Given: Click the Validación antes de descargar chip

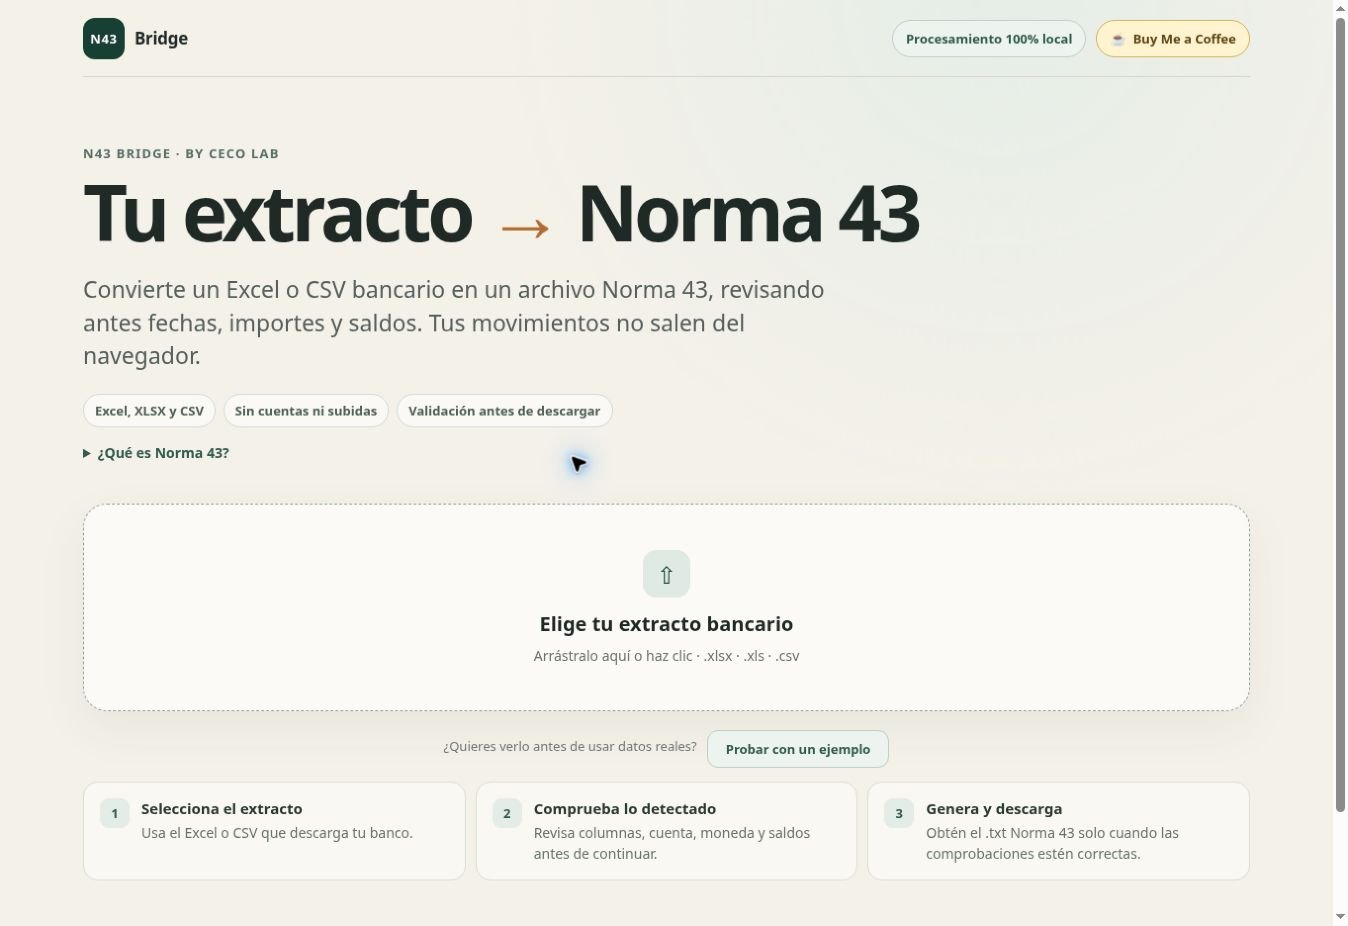Looking at the screenshot, I should coord(504,411).
